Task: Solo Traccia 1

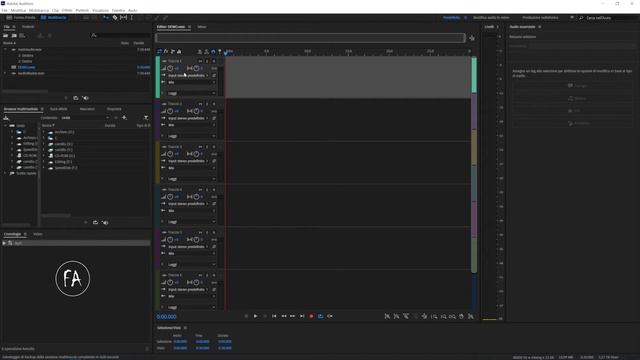Action: [x=207, y=61]
